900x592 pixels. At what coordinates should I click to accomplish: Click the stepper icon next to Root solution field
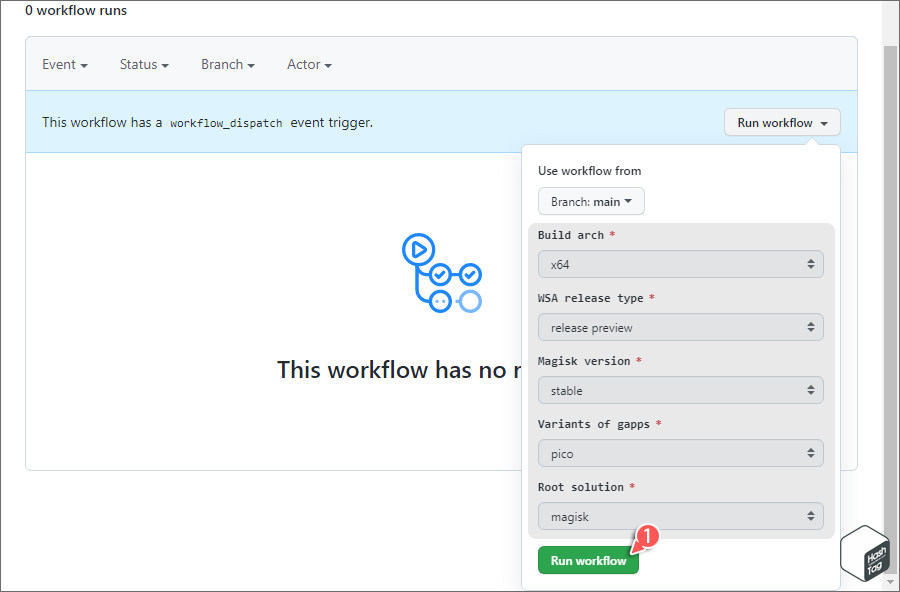(813, 516)
